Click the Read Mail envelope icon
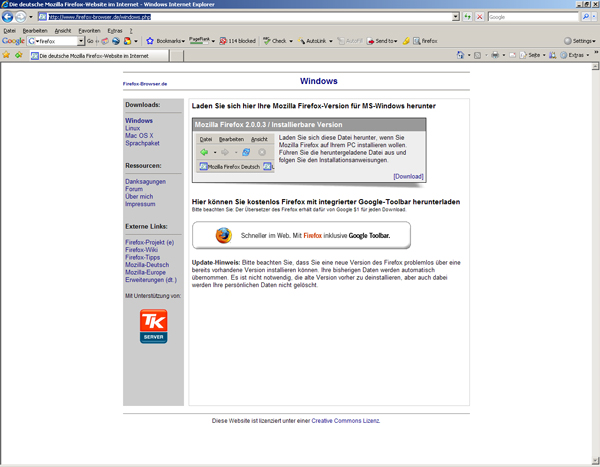The width and height of the screenshot is (600, 467). 512,55
